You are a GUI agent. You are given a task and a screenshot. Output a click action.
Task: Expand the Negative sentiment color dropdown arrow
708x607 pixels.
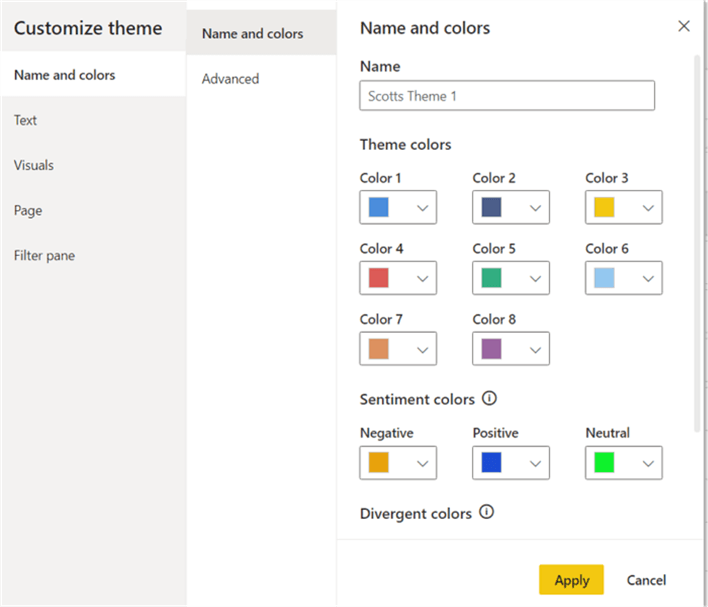tap(422, 463)
